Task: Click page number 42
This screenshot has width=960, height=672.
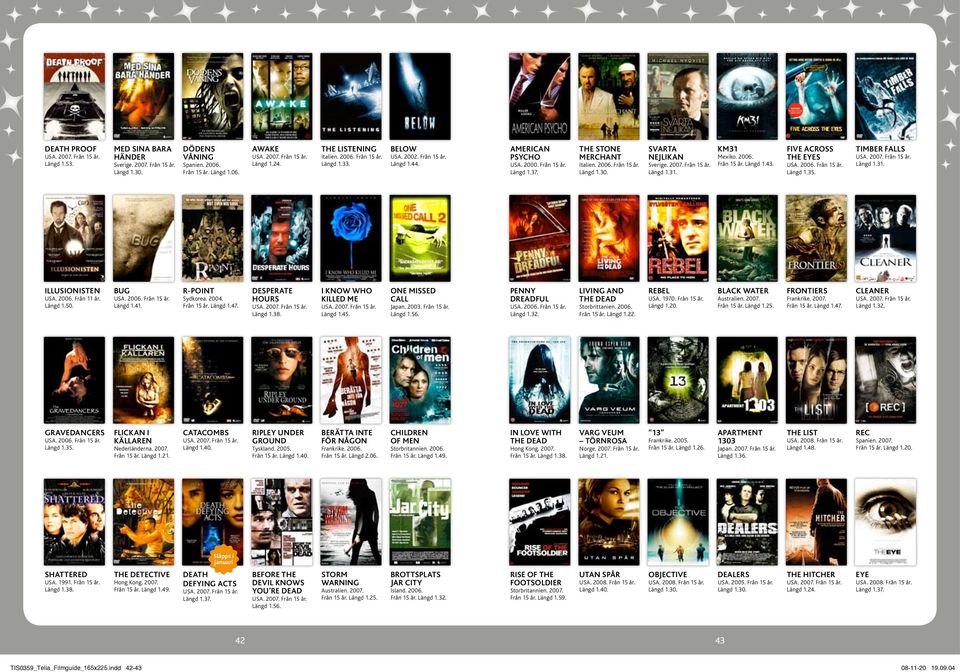Action: [x=240, y=640]
